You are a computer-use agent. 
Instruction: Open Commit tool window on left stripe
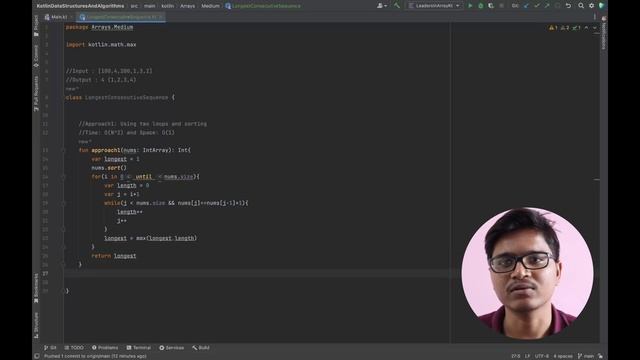tap(36, 56)
